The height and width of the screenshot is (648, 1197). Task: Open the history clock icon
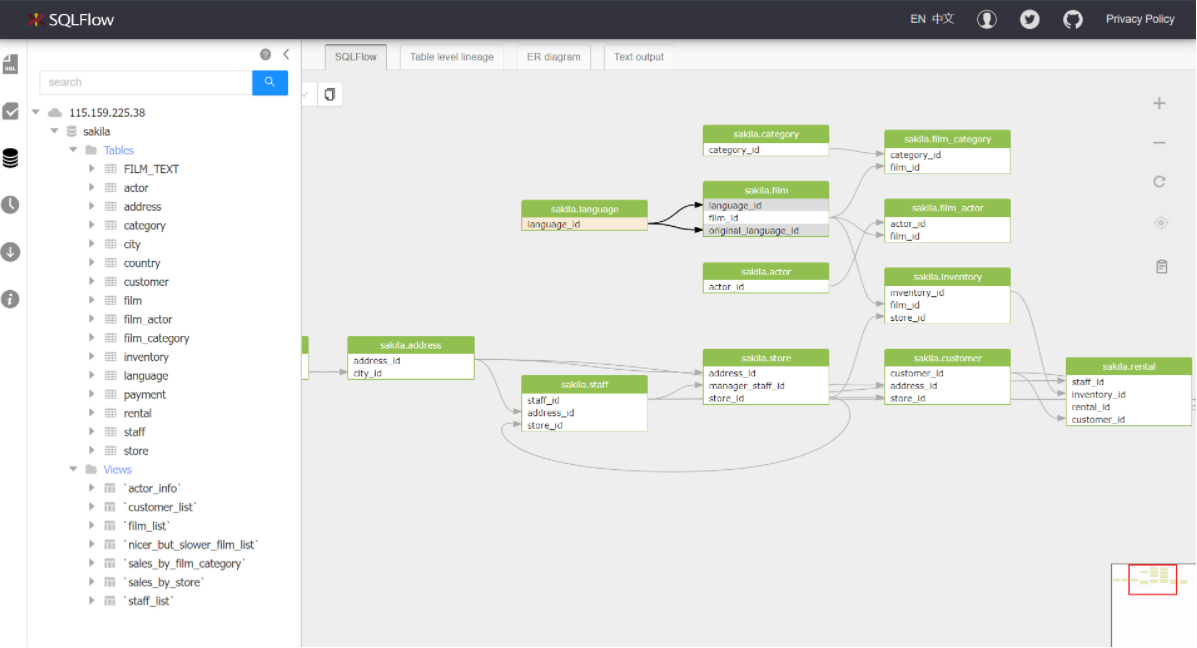[x=11, y=205]
